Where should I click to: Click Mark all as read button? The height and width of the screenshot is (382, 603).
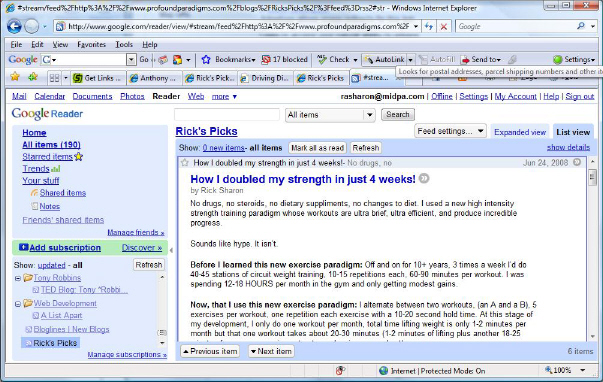click(317, 148)
